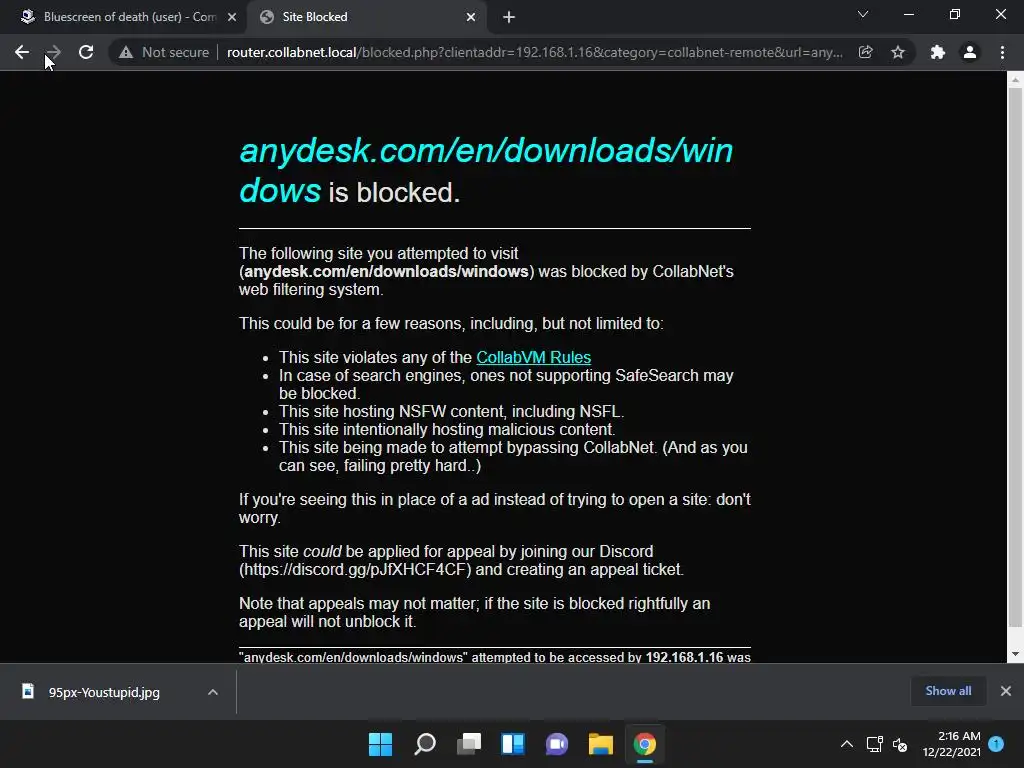Click Show all downloads
The height and width of the screenshot is (768, 1024).
click(x=948, y=691)
